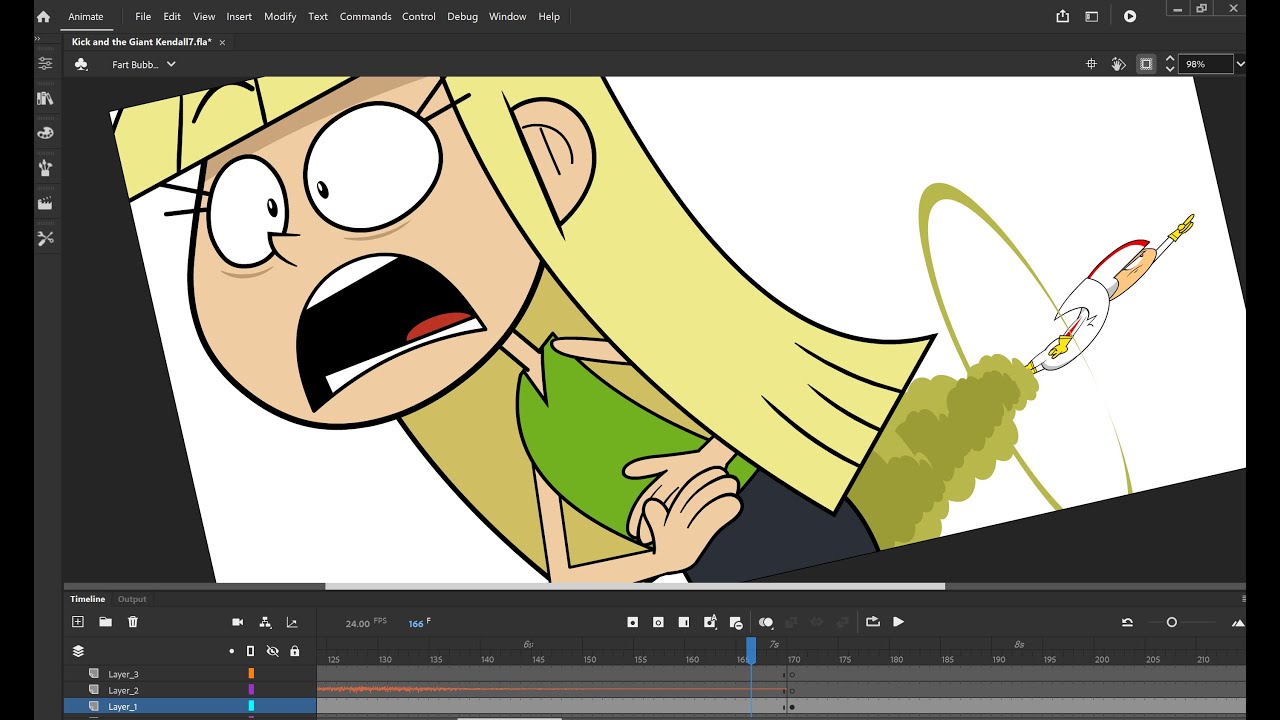
Task: Show the layer parenting view
Action: tap(265, 622)
